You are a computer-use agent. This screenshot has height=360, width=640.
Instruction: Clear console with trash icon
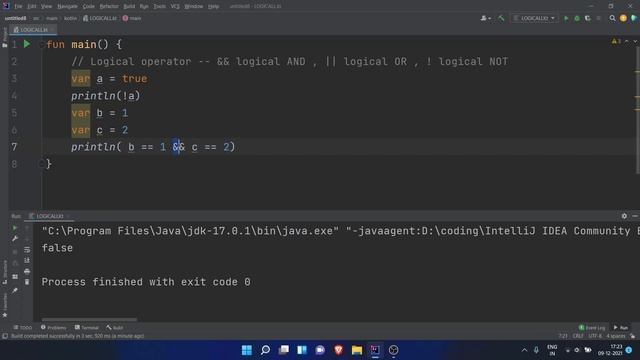[27, 282]
